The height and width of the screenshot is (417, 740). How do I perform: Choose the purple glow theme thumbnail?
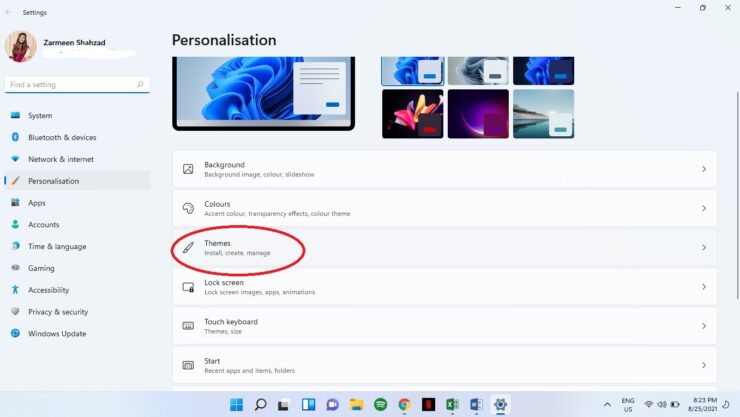[478, 113]
